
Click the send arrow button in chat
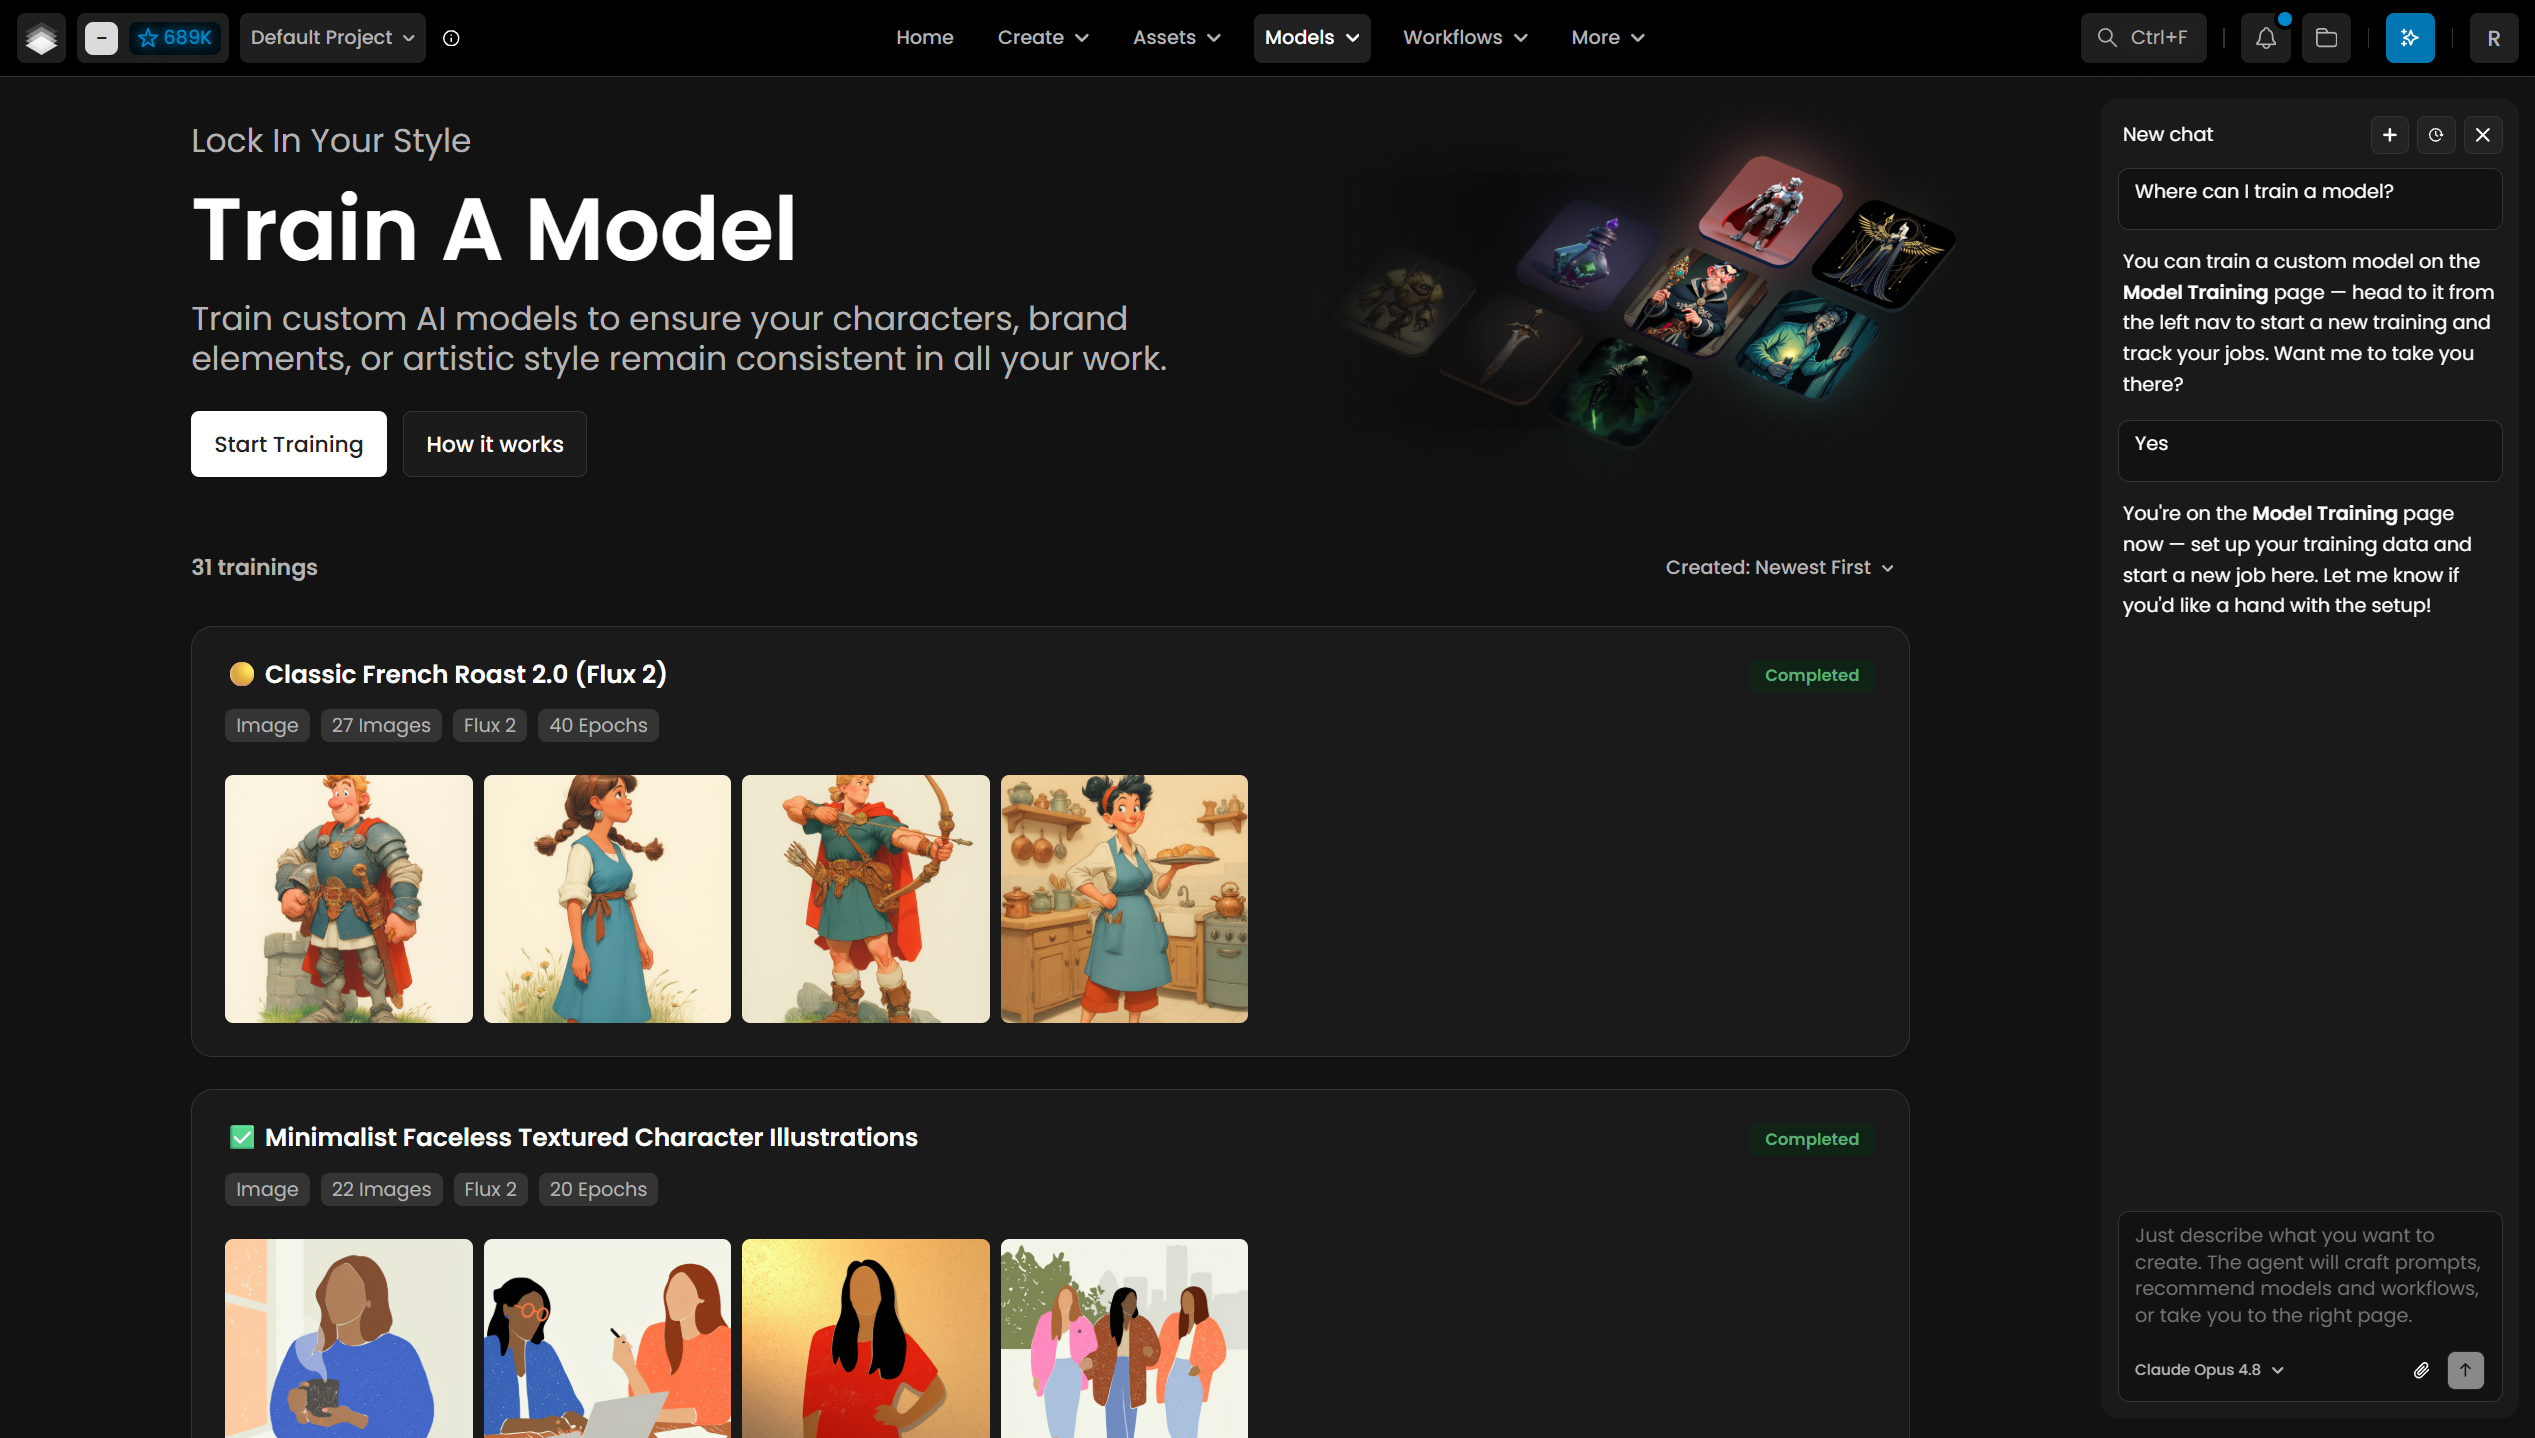click(2466, 1370)
